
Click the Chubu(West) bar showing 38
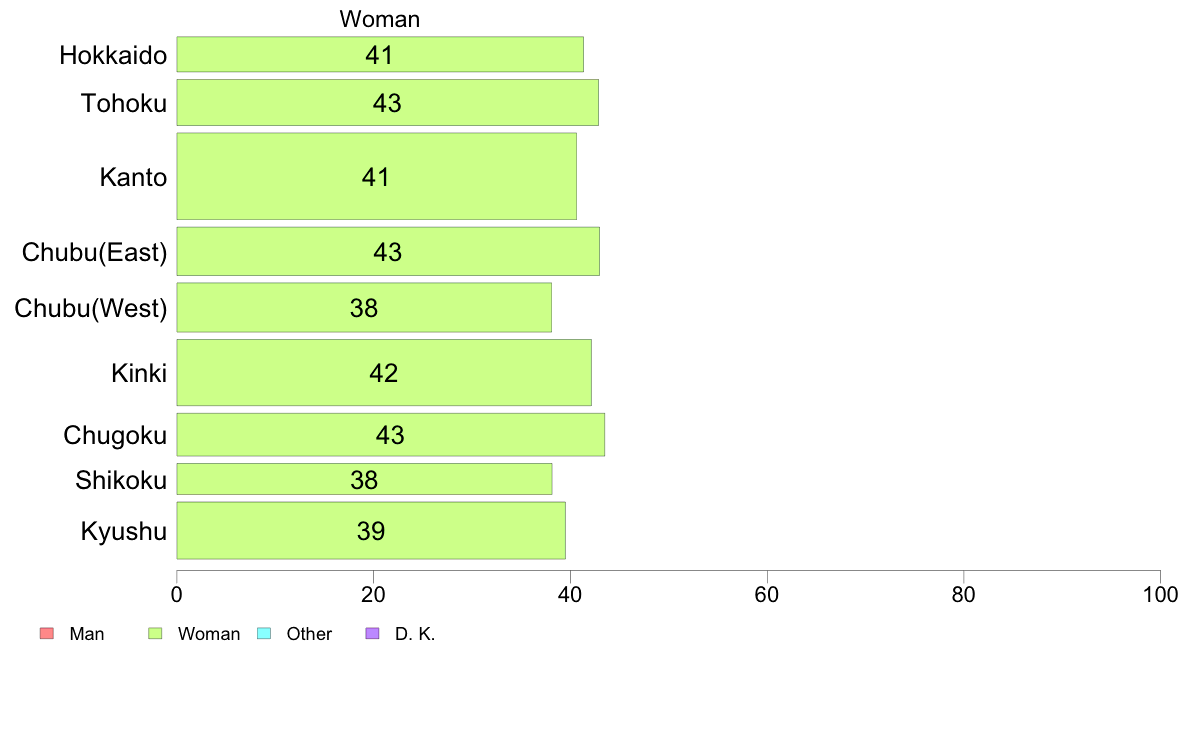point(364,308)
